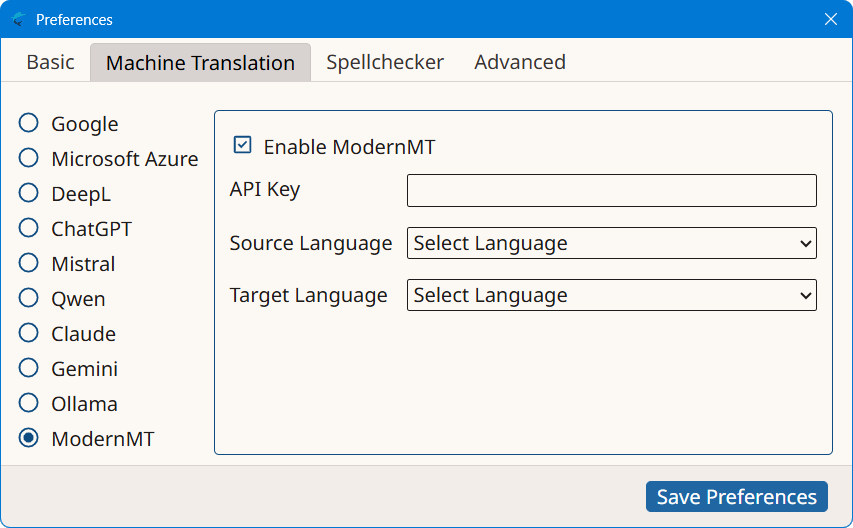Choose the Qwen engine option
This screenshot has height=528, width=853.
coord(28,298)
